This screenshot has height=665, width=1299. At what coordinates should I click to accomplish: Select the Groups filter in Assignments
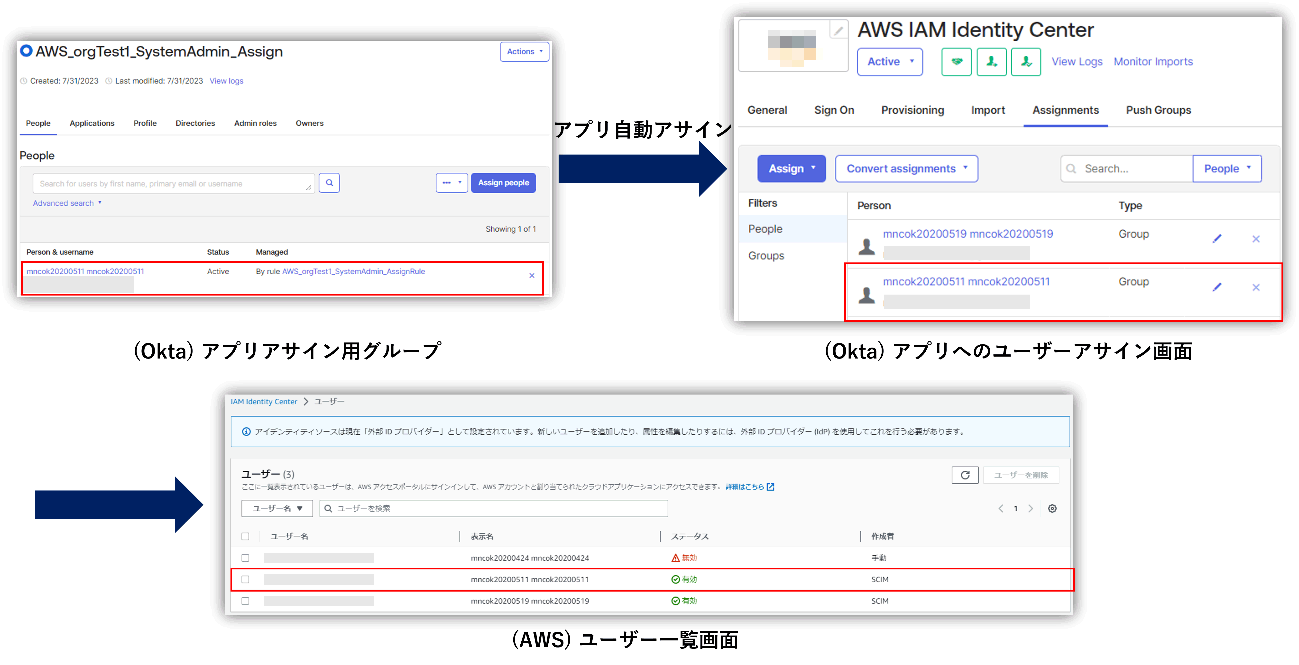point(766,256)
